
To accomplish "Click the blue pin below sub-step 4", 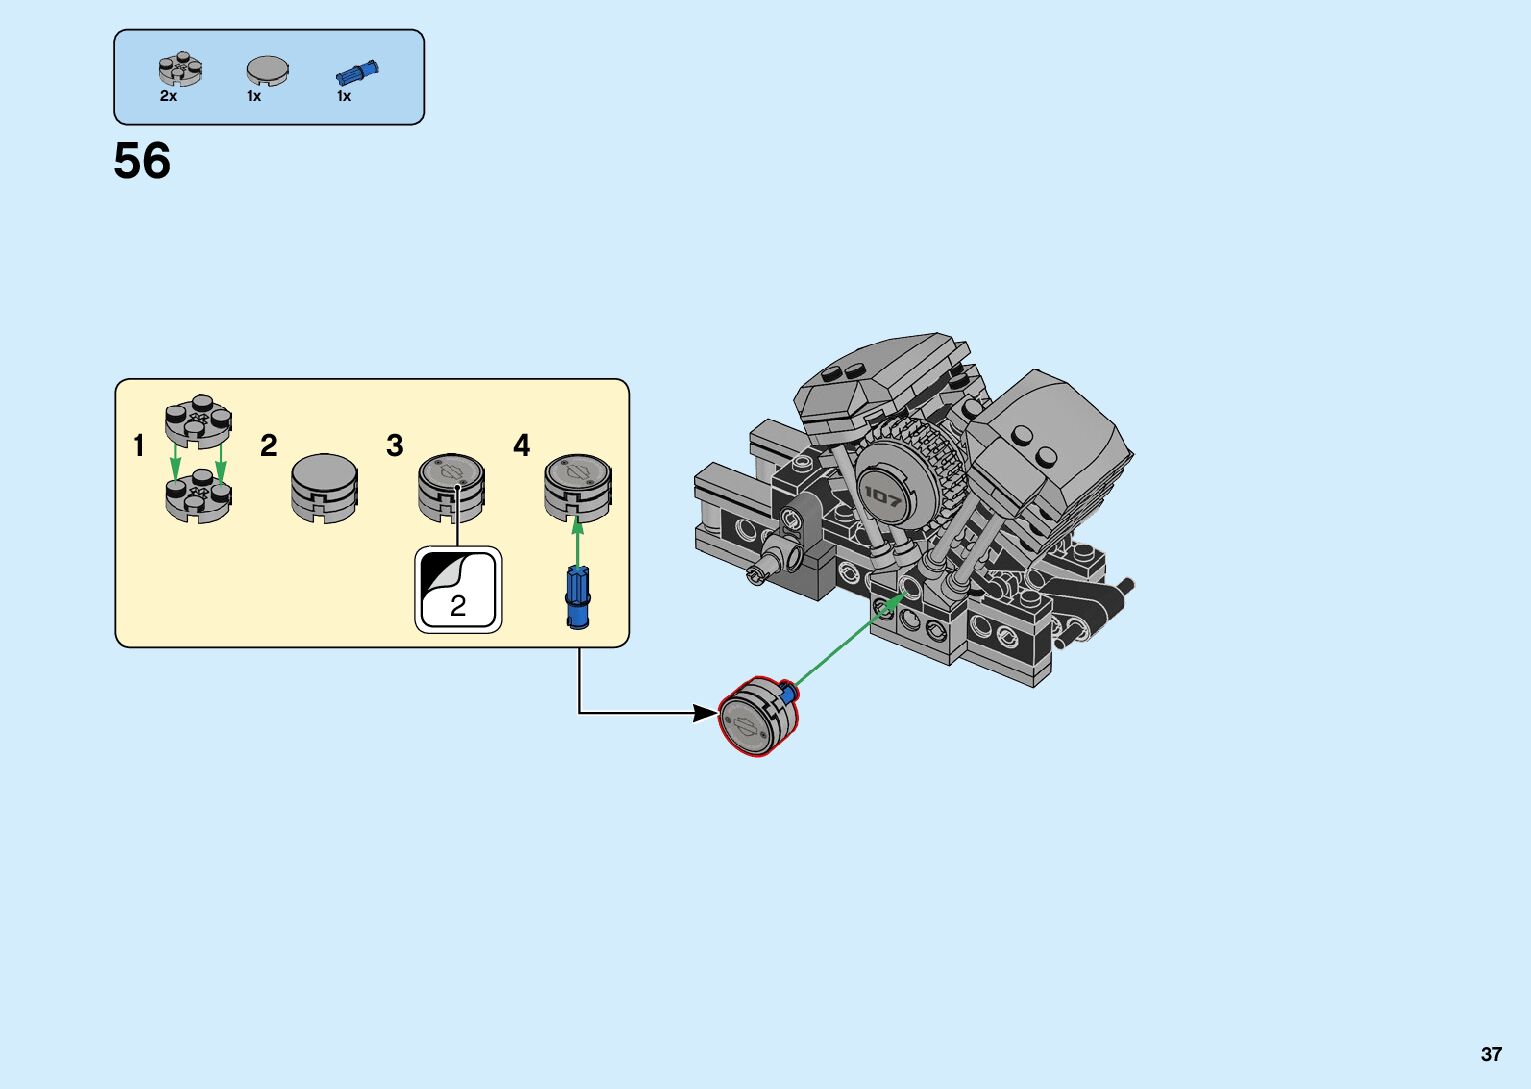I will click(578, 597).
